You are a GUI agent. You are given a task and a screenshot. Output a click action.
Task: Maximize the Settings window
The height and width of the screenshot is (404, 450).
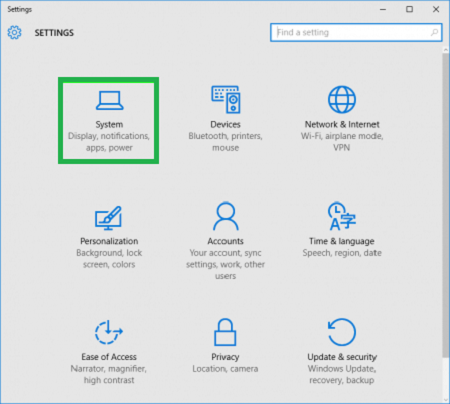(409, 9)
